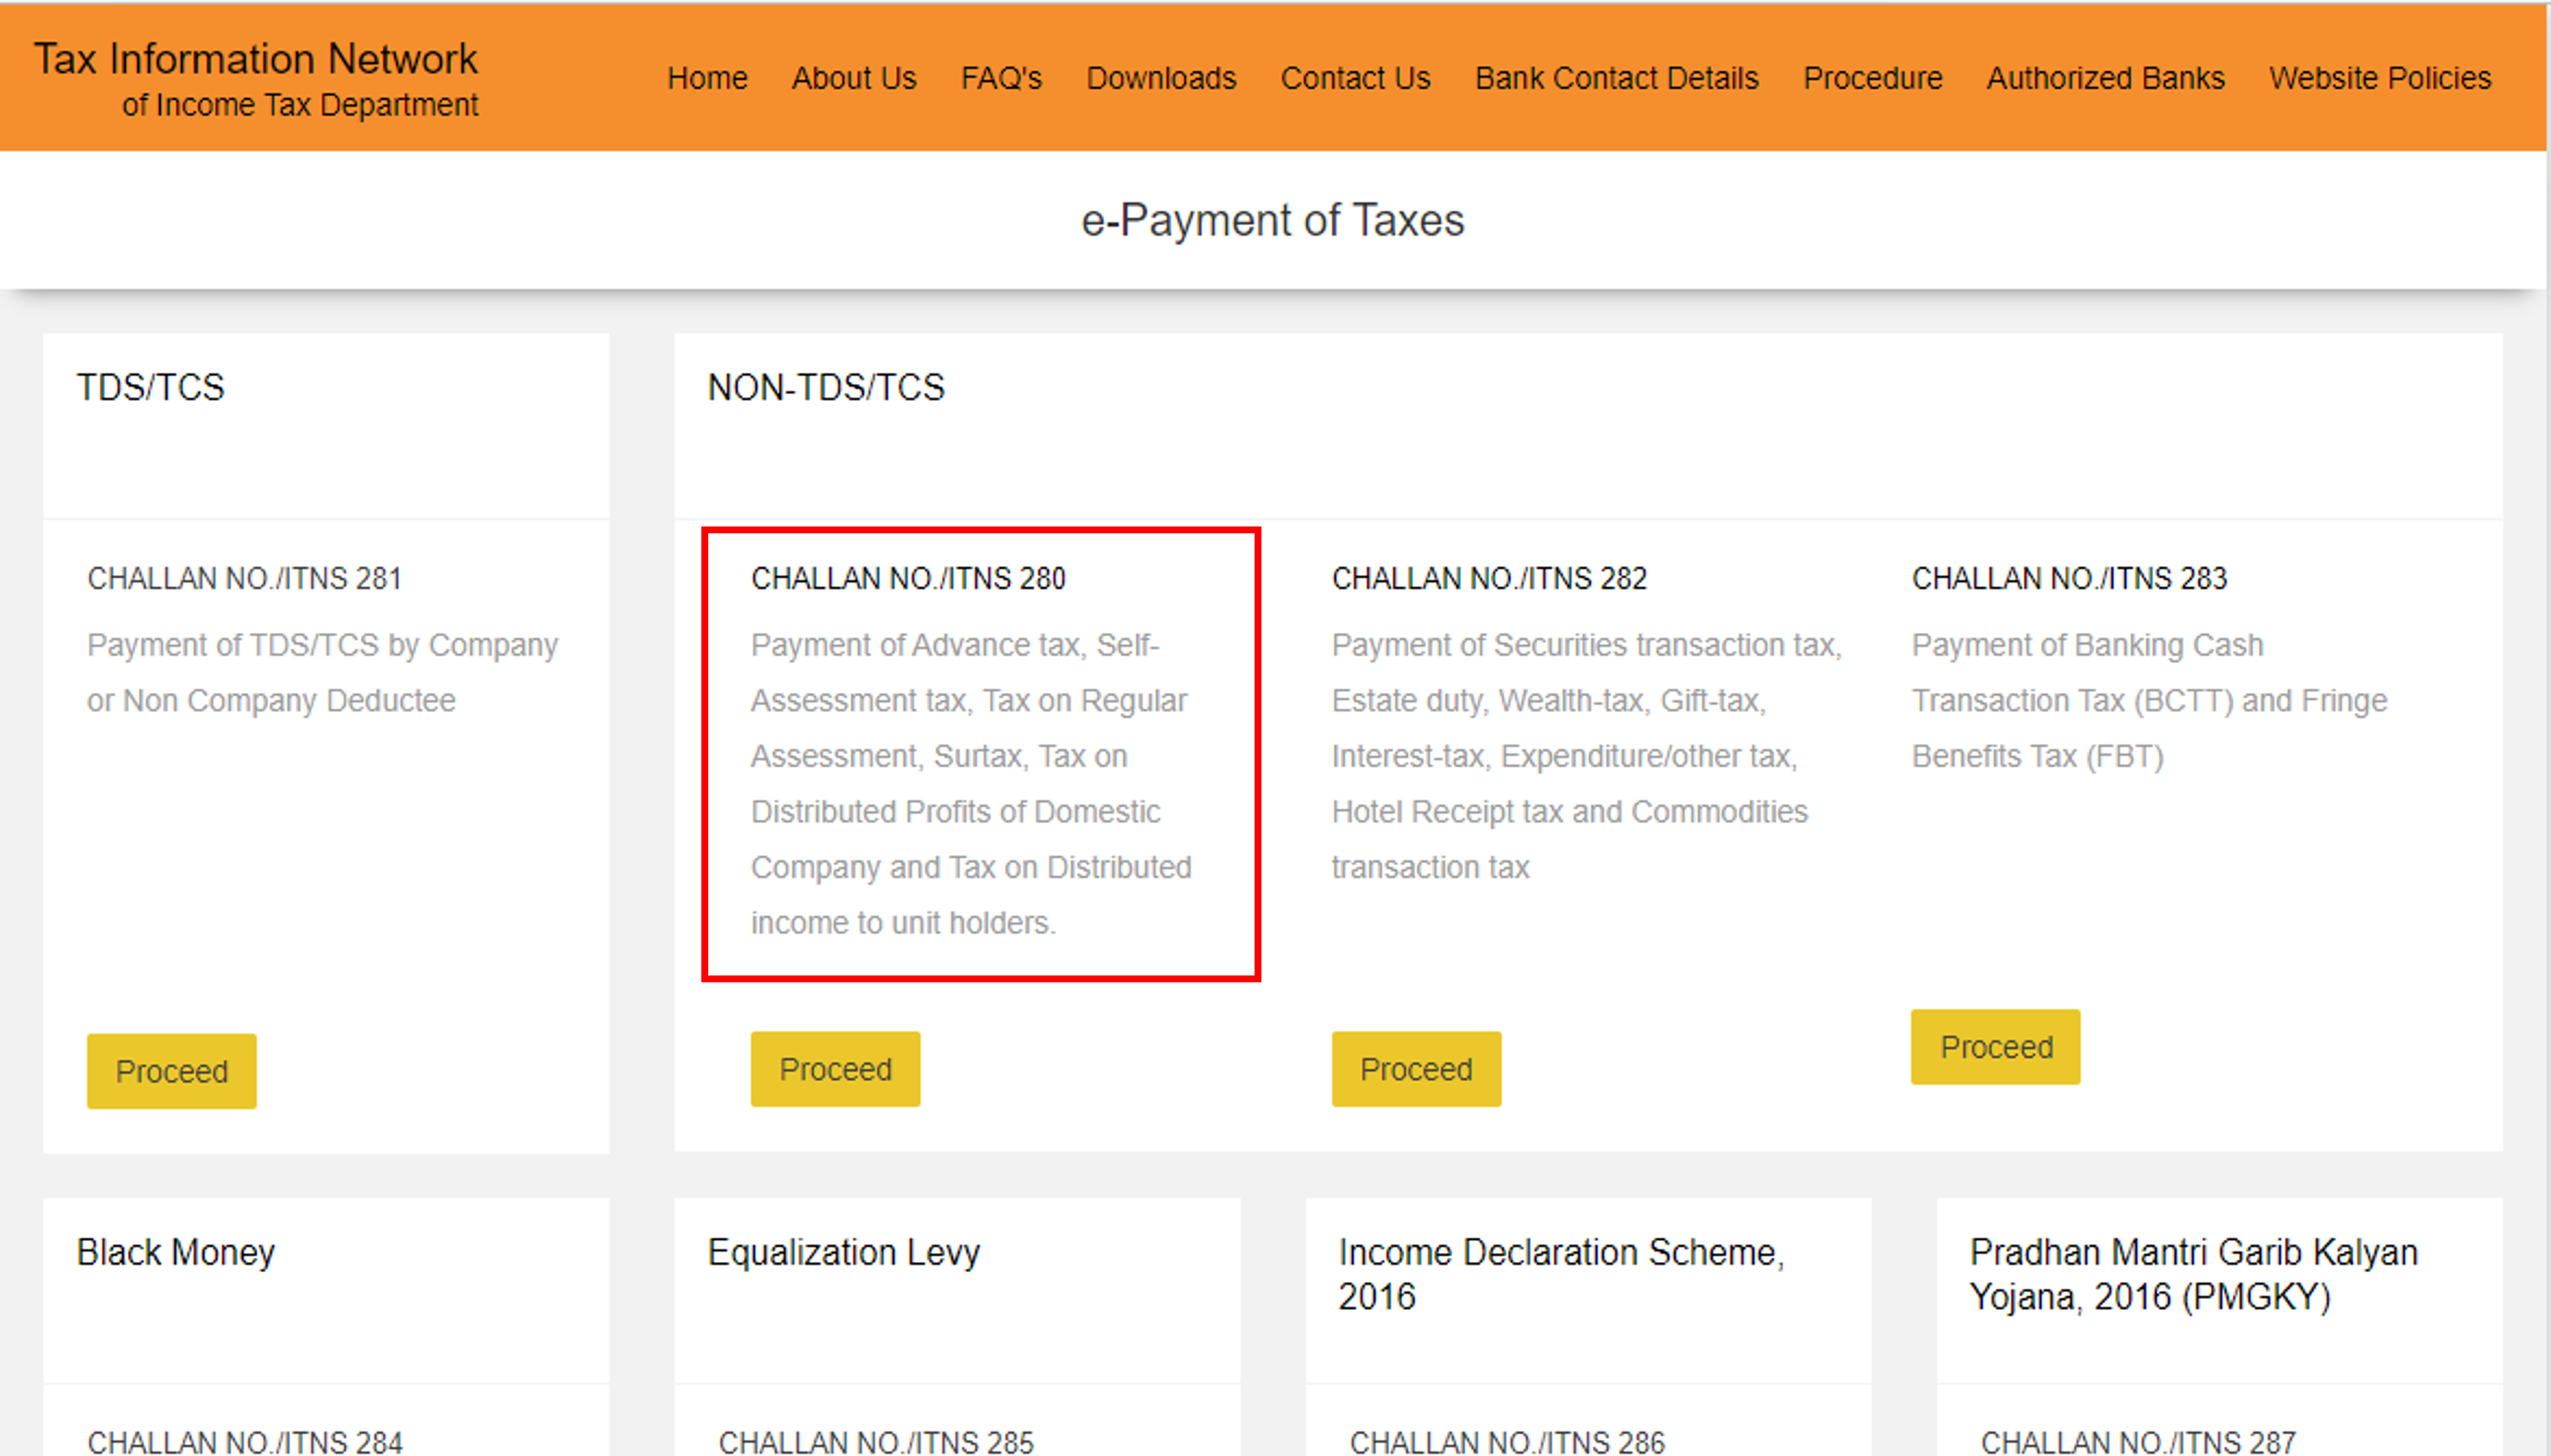The width and height of the screenshot is (2551, 1456).
Task: Go to About Us page
Action: (853, 78)
